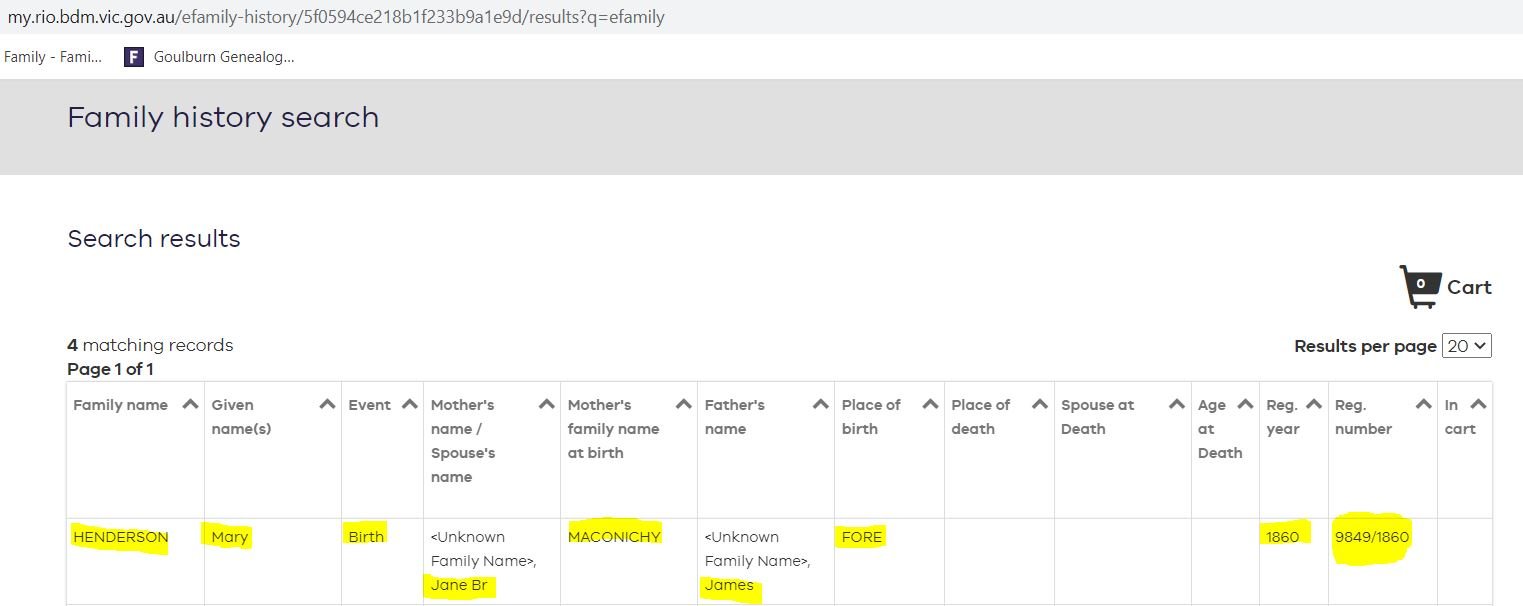The height and width of the screenshot is (606, 1523).
Task: Select the HENDERSON family name cell
Action: [121, 537]
